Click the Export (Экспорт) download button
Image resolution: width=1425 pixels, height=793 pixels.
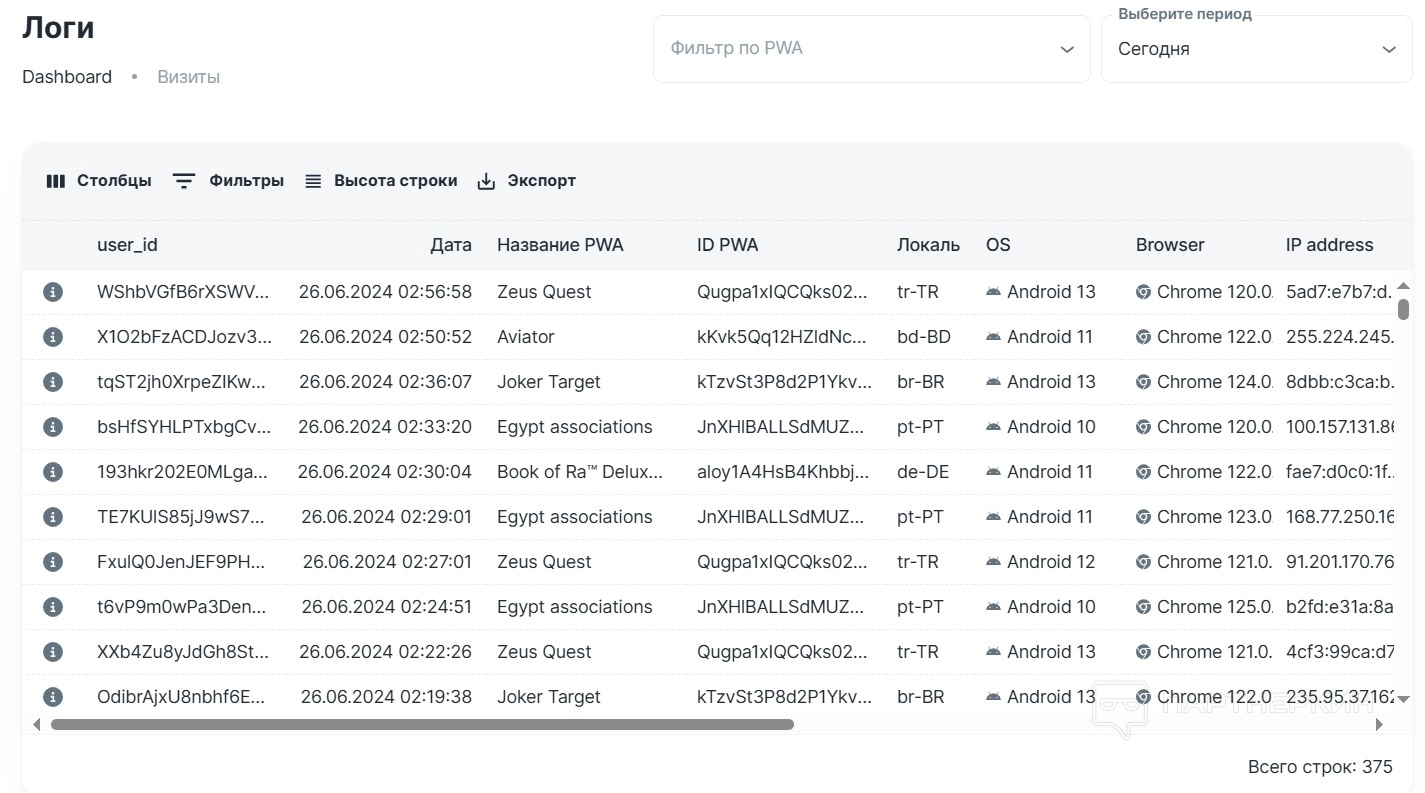(526, 181)
